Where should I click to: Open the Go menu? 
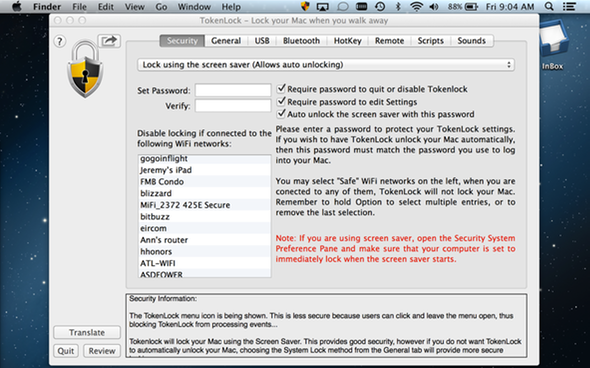161,7
